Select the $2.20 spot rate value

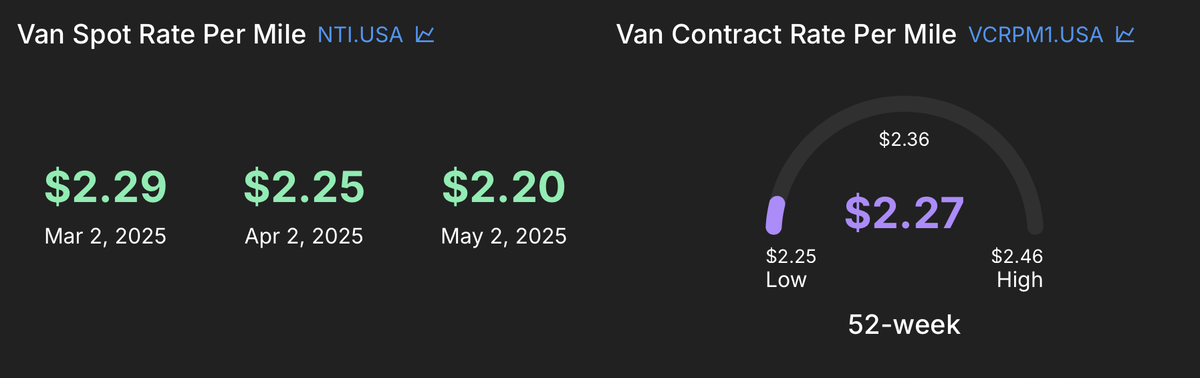[x=504, y=188]
